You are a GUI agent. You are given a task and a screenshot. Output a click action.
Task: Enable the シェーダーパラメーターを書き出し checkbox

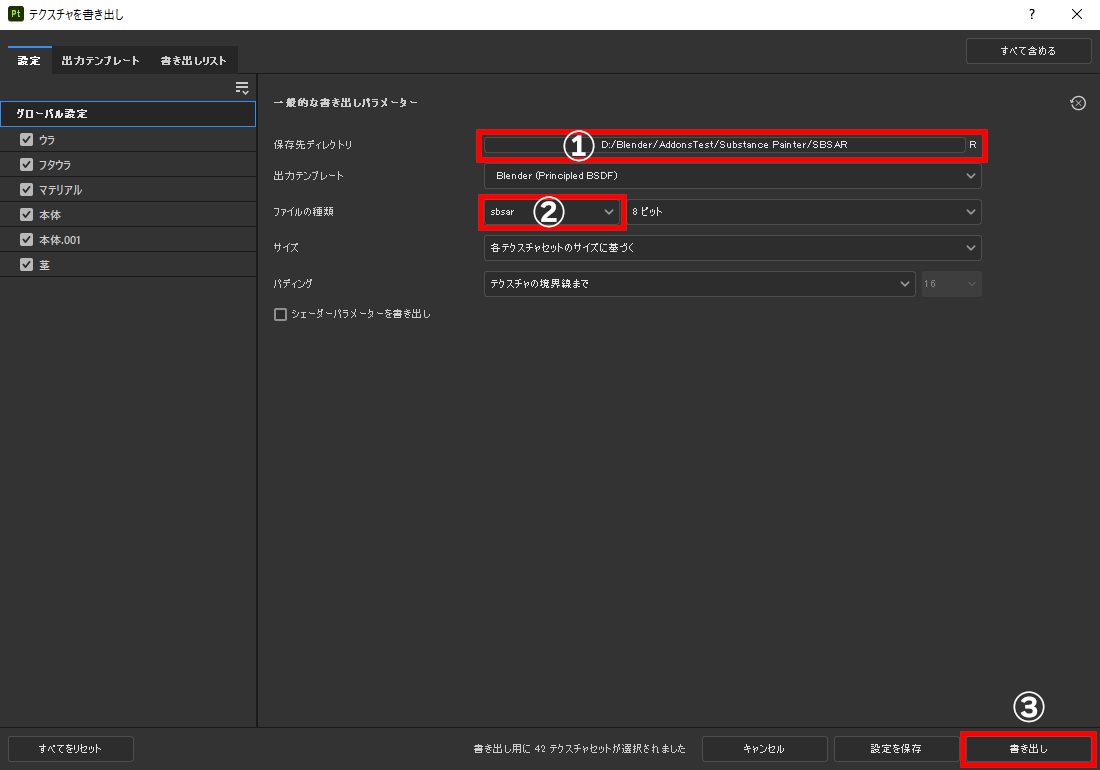click(281, 313)
